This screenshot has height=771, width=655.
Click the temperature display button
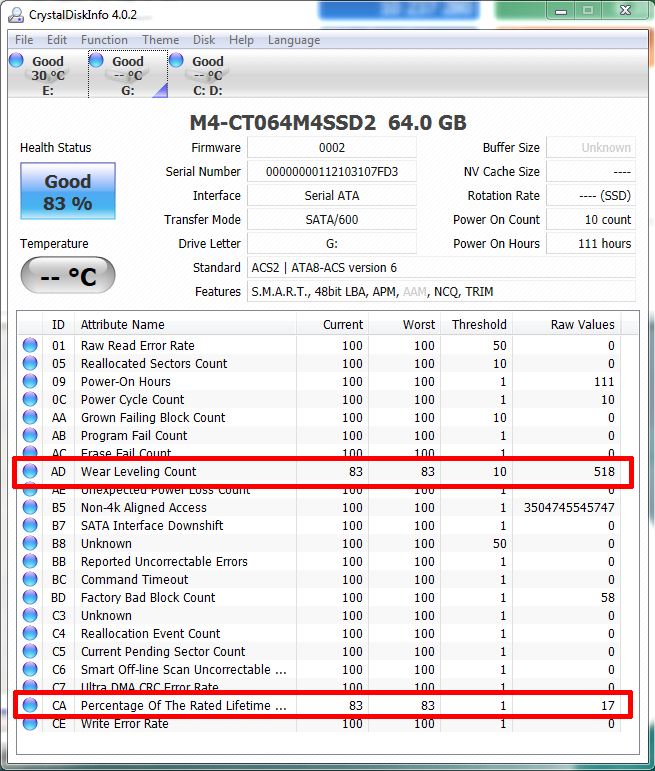[68, 275]
